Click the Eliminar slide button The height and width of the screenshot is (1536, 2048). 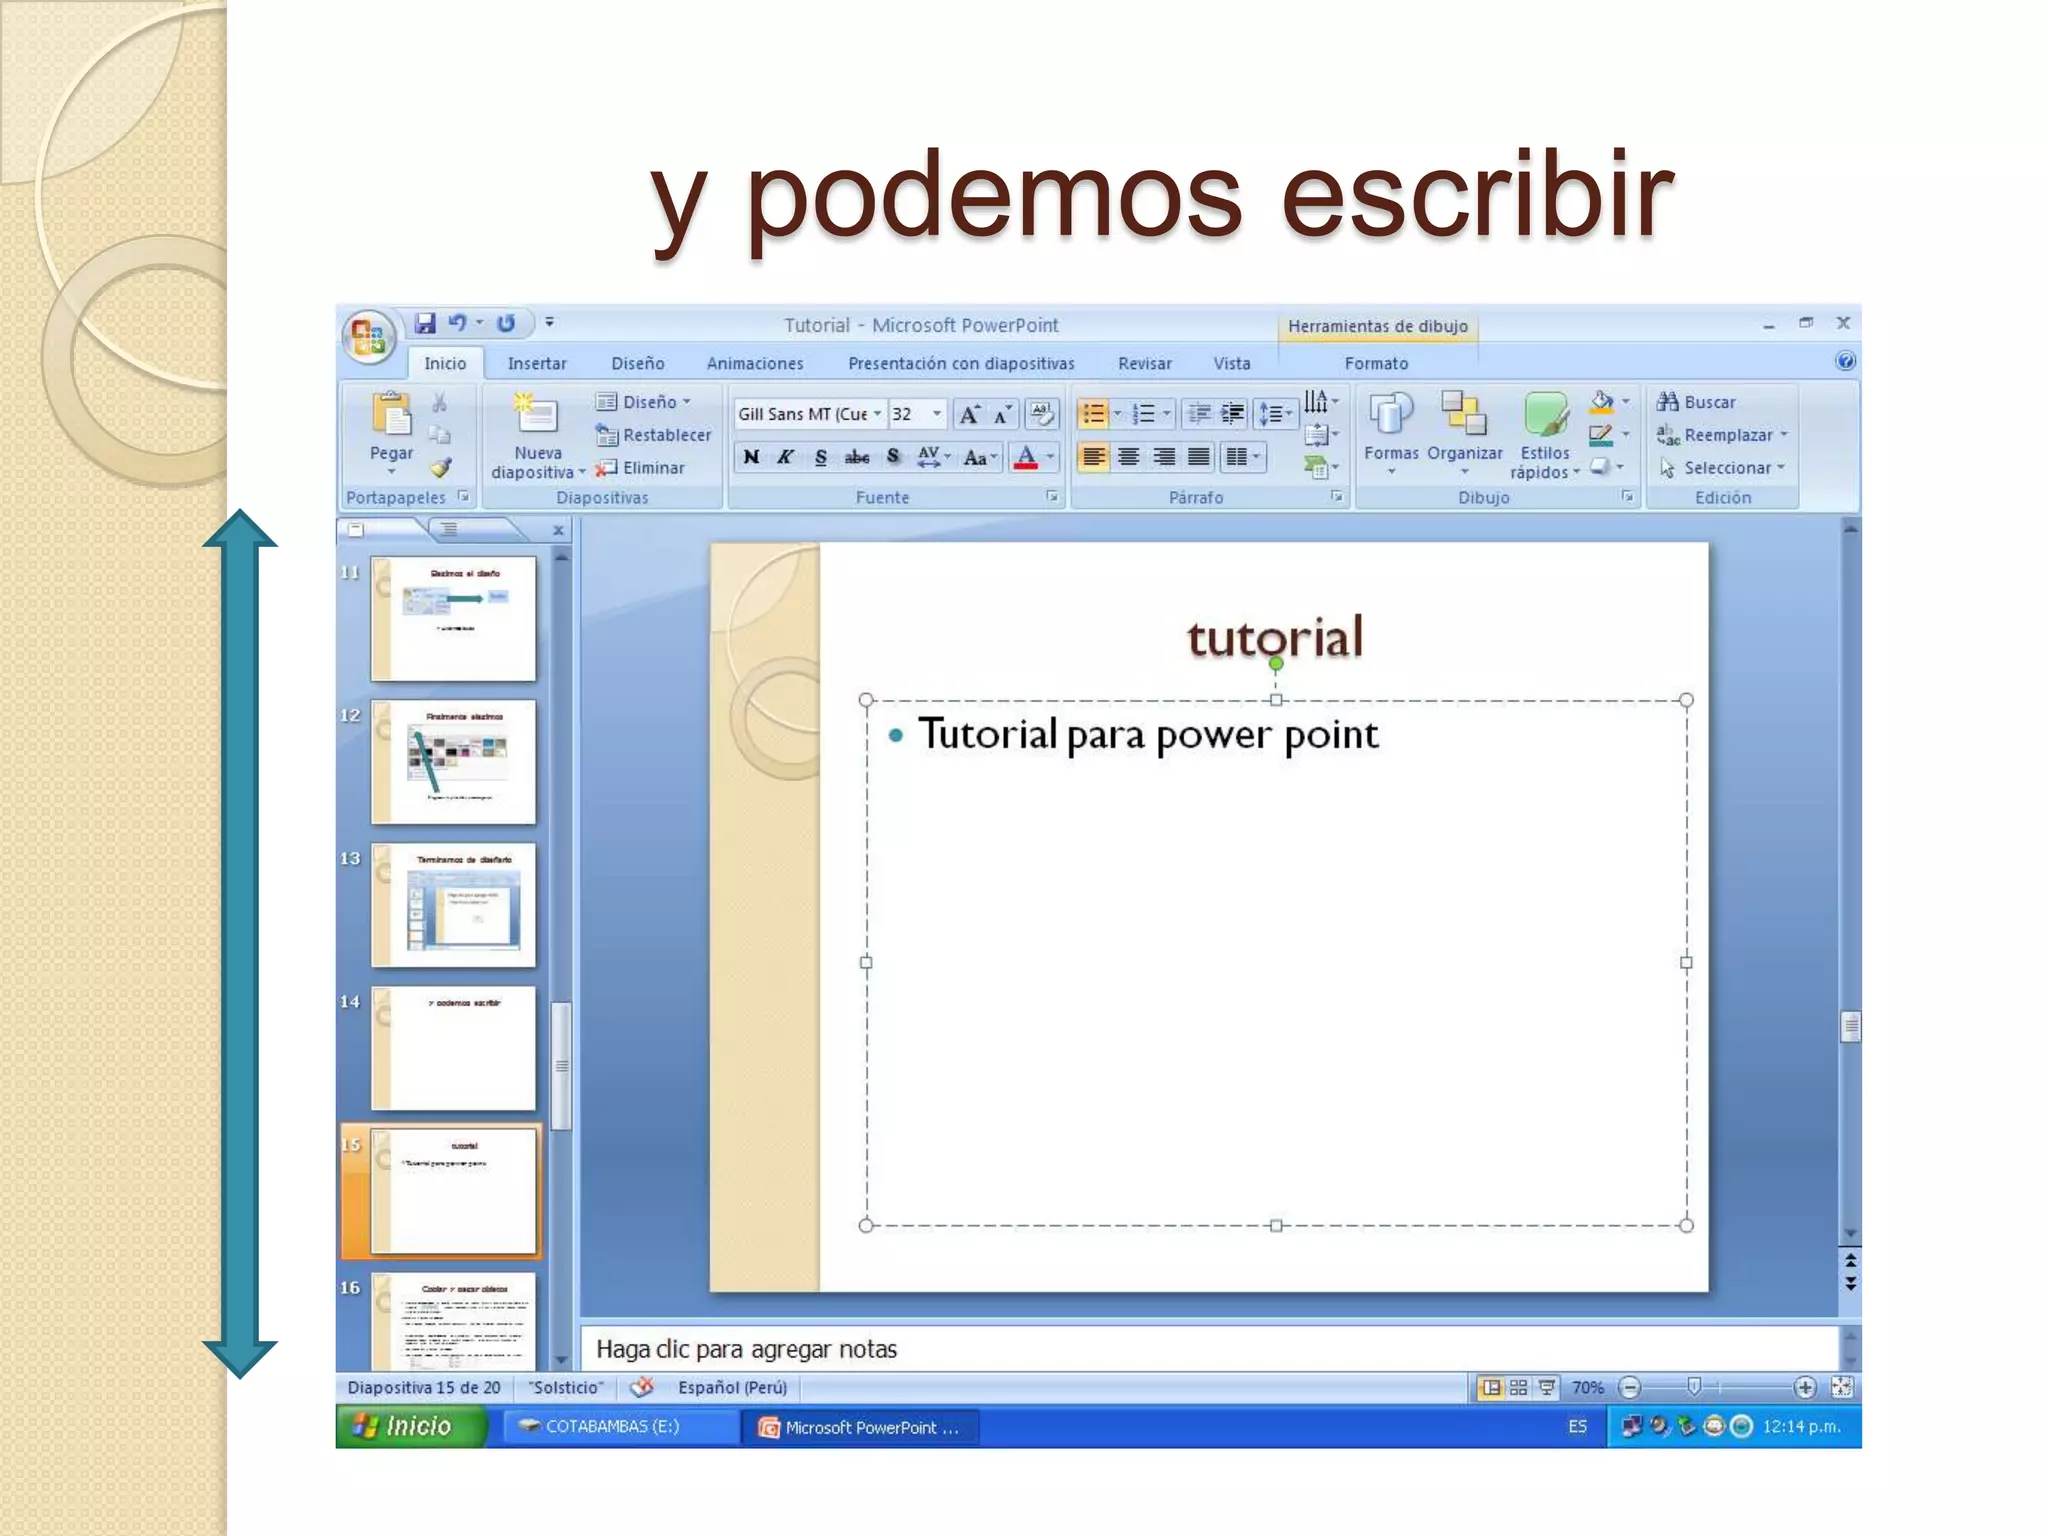640,468
